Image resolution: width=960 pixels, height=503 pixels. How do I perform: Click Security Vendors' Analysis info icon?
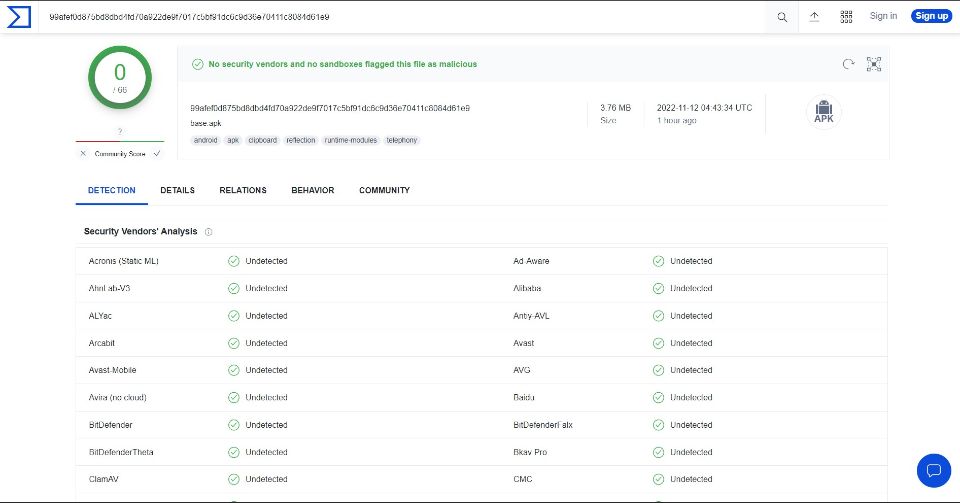(208, 232)
